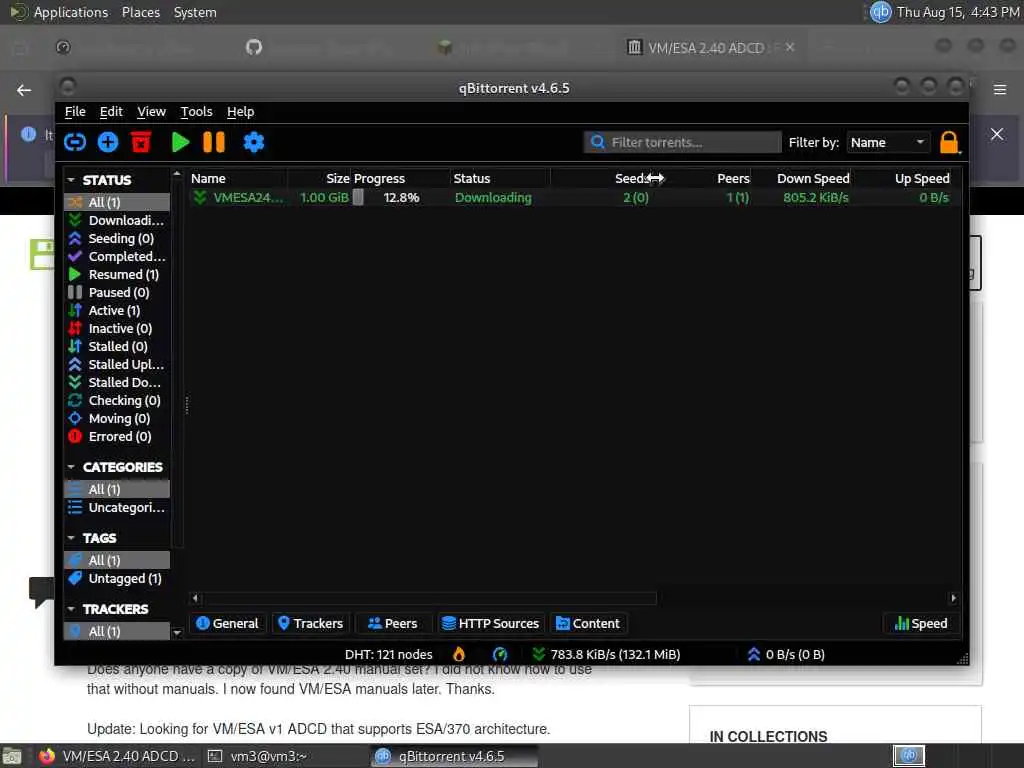The width and height of the screenshot is (1024, 768).
Task: Open the Help menu
Action: (x=240, y=112)
